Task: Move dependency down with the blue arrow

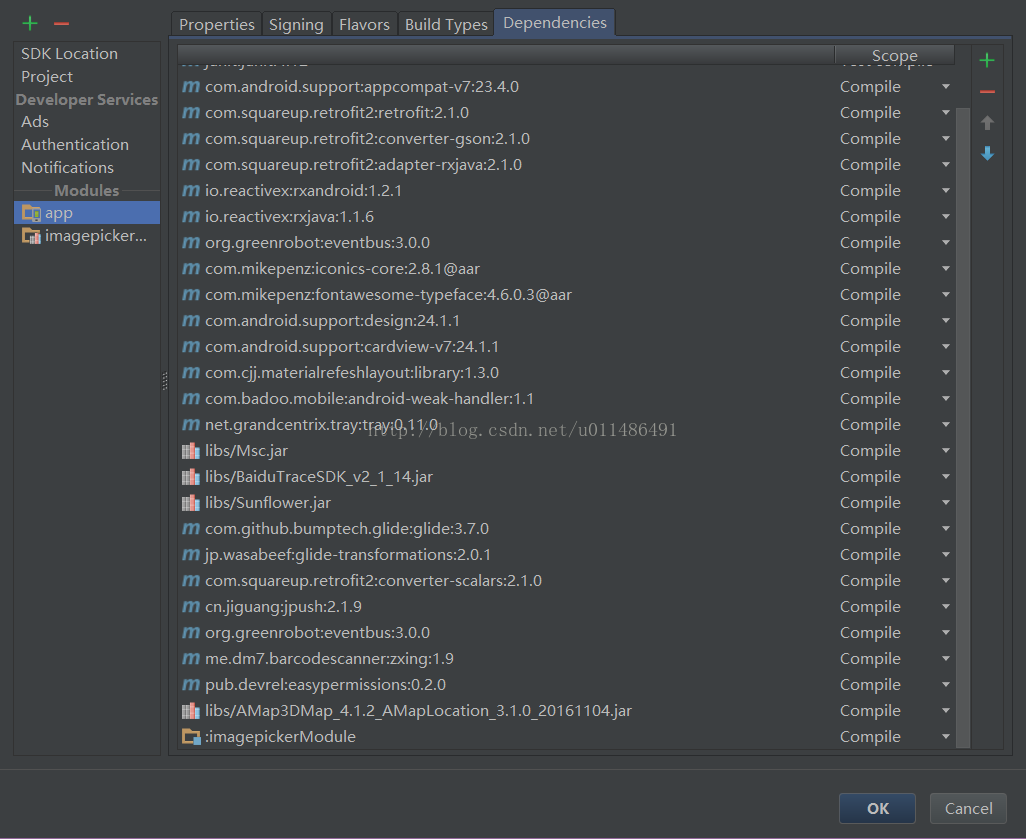Action: (987, 153)
